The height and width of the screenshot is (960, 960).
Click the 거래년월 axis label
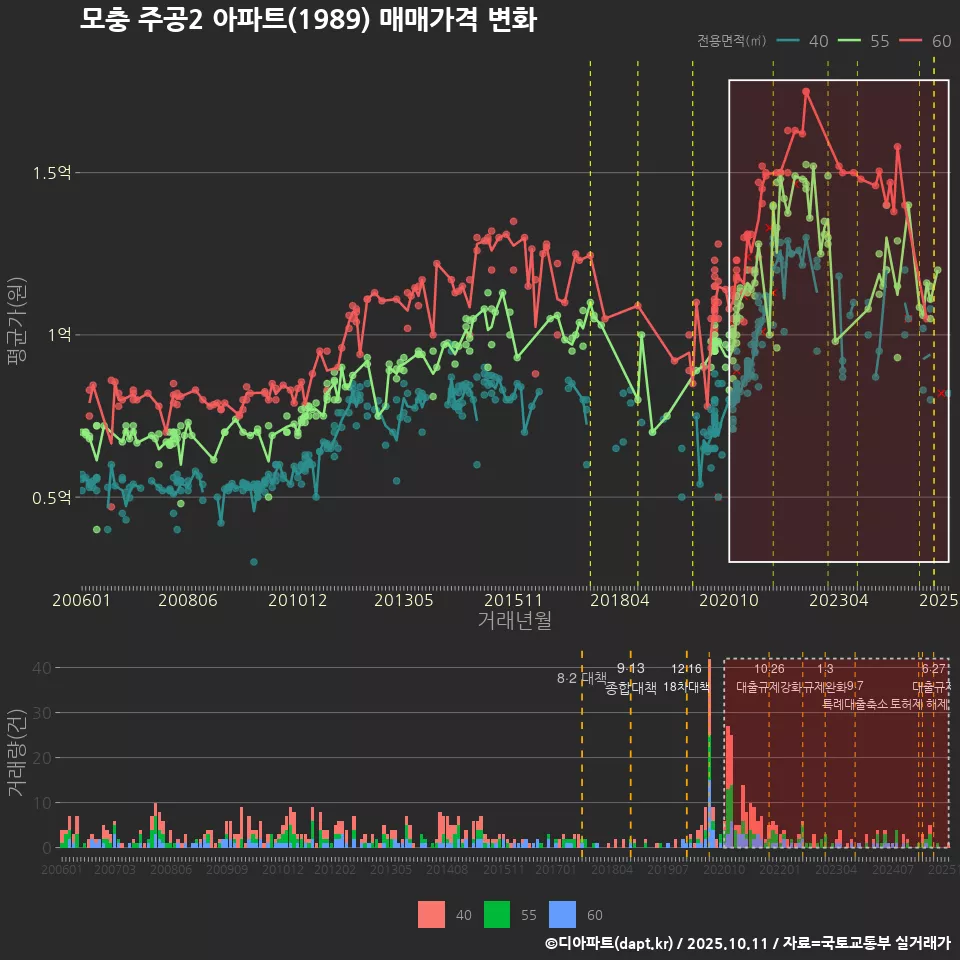click(x=514, y=618)
